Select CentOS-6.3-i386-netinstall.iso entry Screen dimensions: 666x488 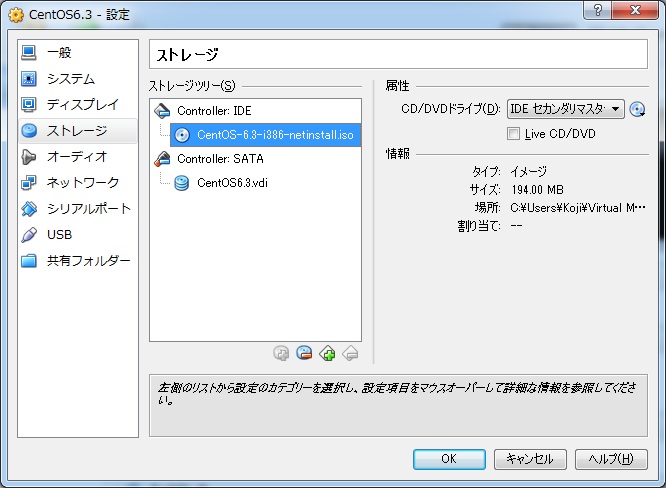point(265,135)
